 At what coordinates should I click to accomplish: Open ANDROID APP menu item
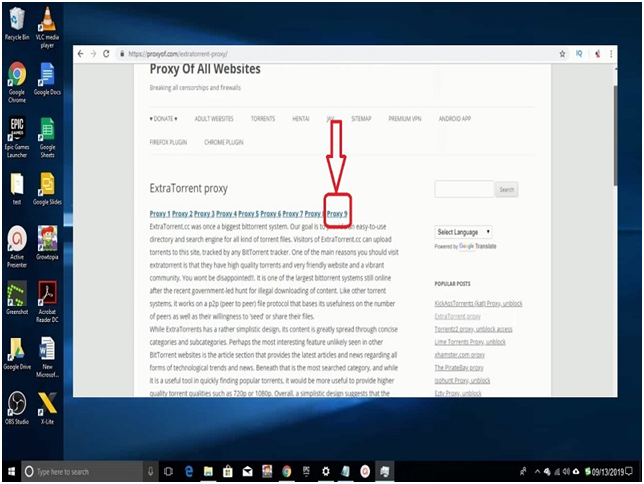point(455,119)
